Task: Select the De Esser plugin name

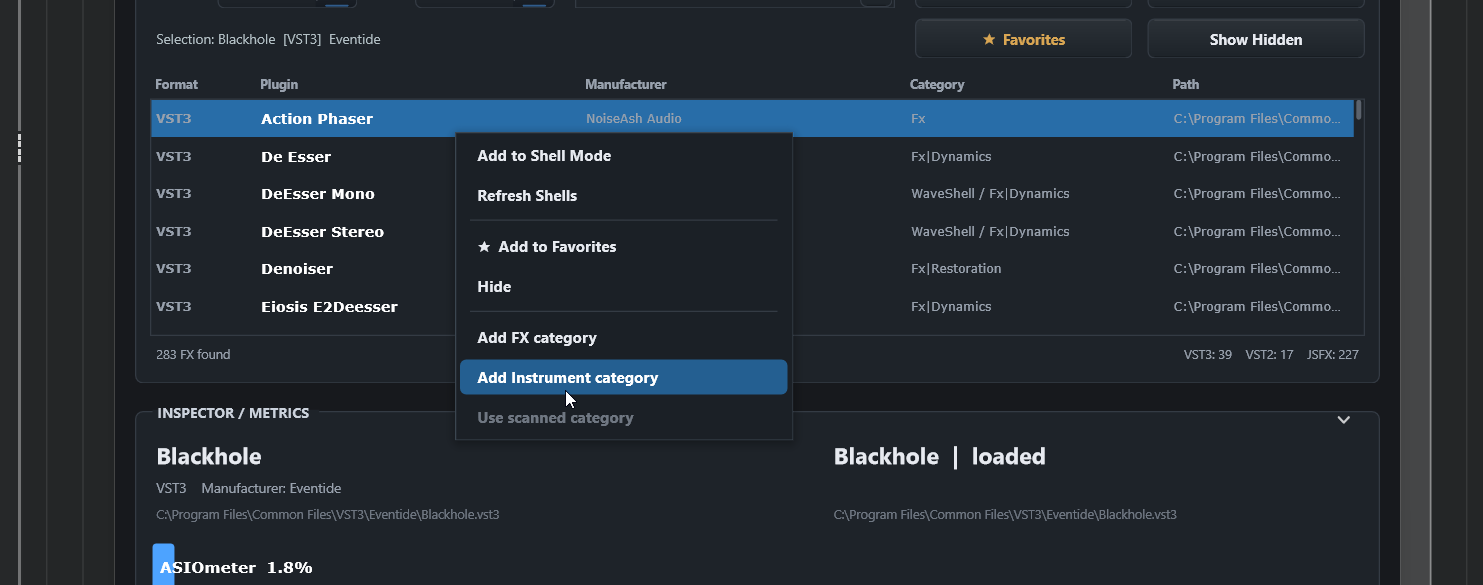Action: point(296,157)
